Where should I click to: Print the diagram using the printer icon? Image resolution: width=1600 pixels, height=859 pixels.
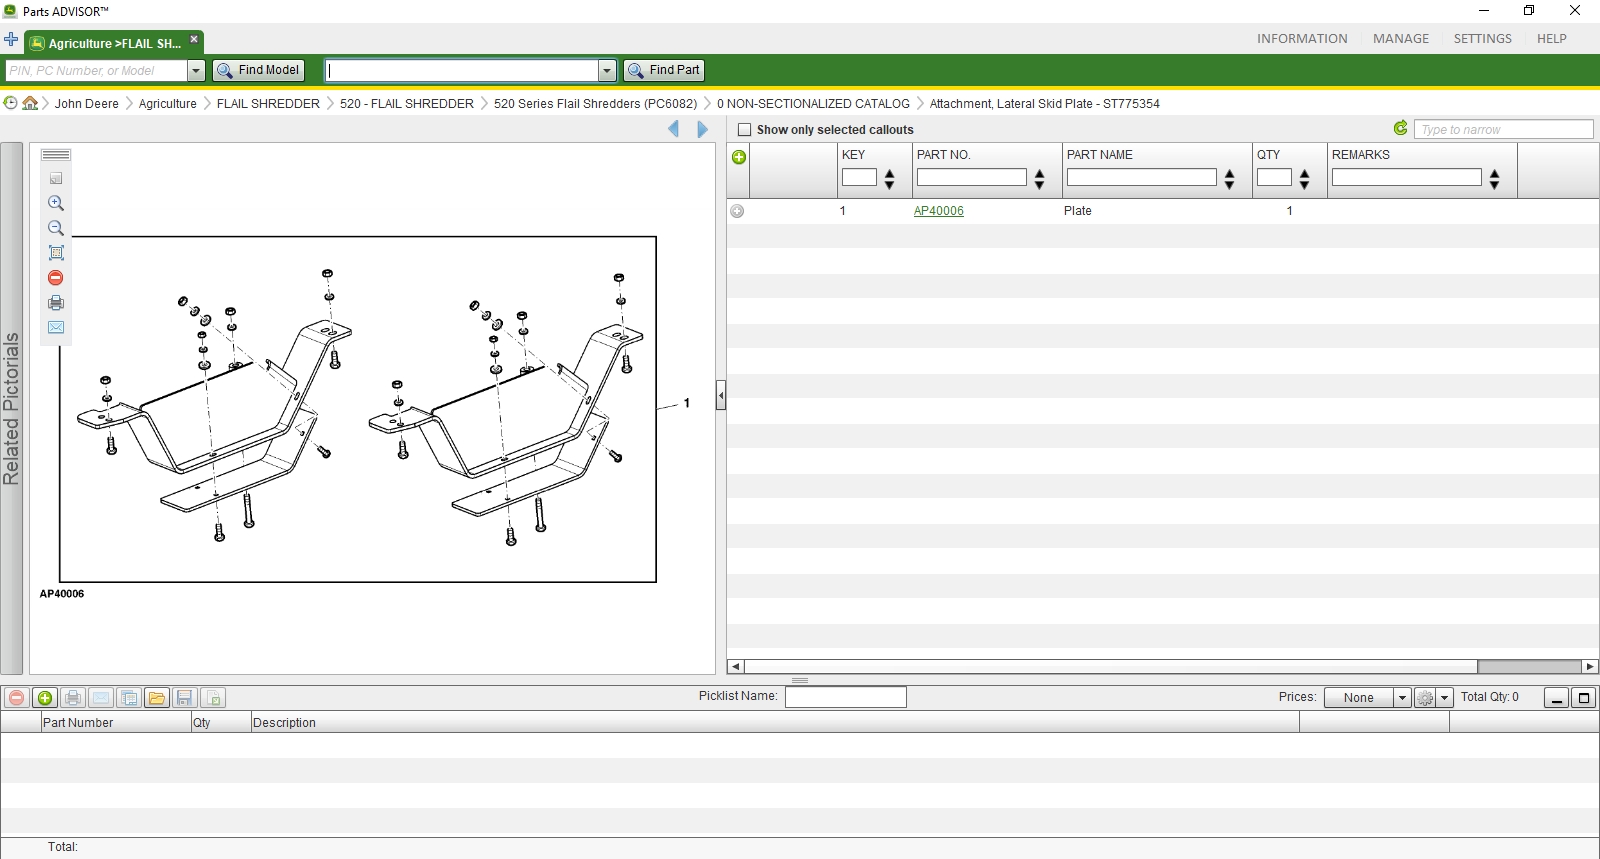tap(56, 303)
